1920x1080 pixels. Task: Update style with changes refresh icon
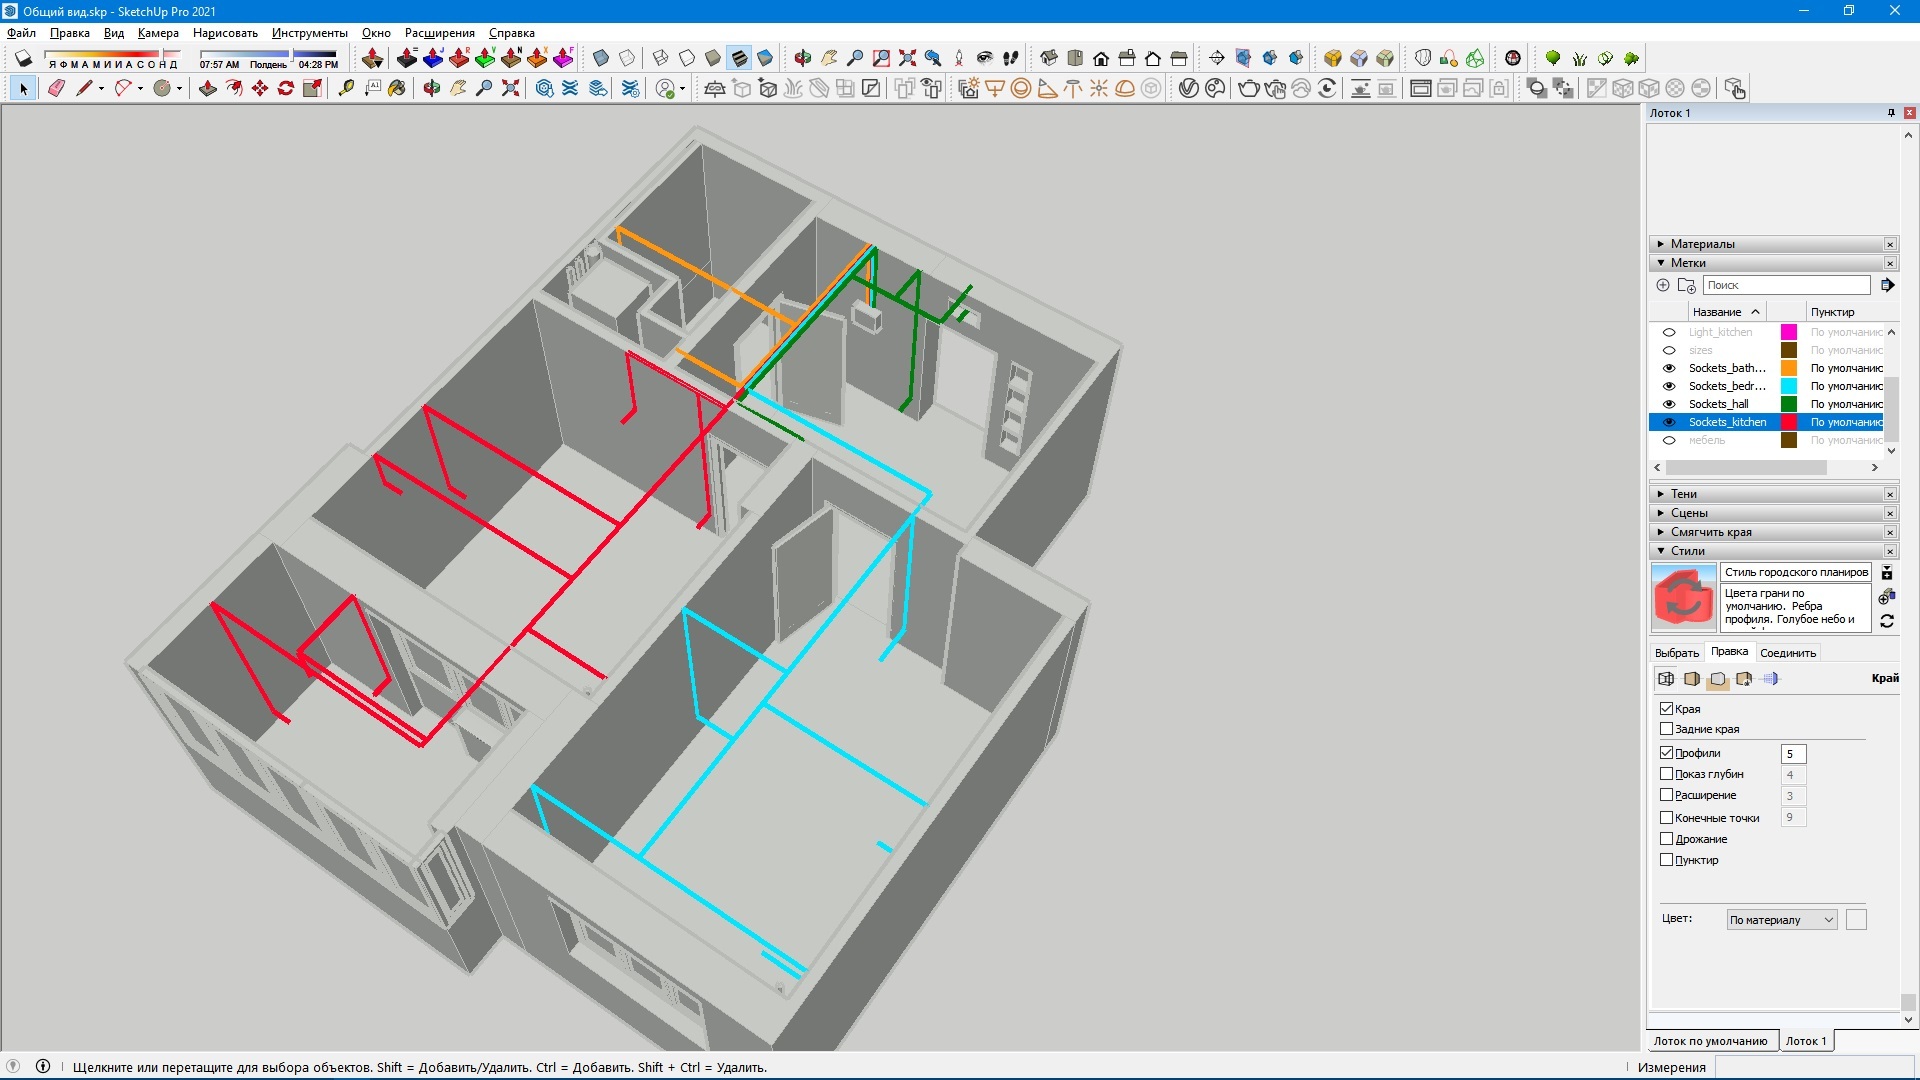point(1887,621)
